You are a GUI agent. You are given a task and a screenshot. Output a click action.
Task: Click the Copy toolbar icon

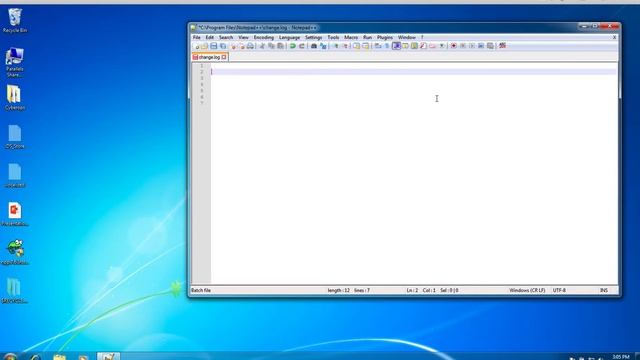(x=271, y=46)
